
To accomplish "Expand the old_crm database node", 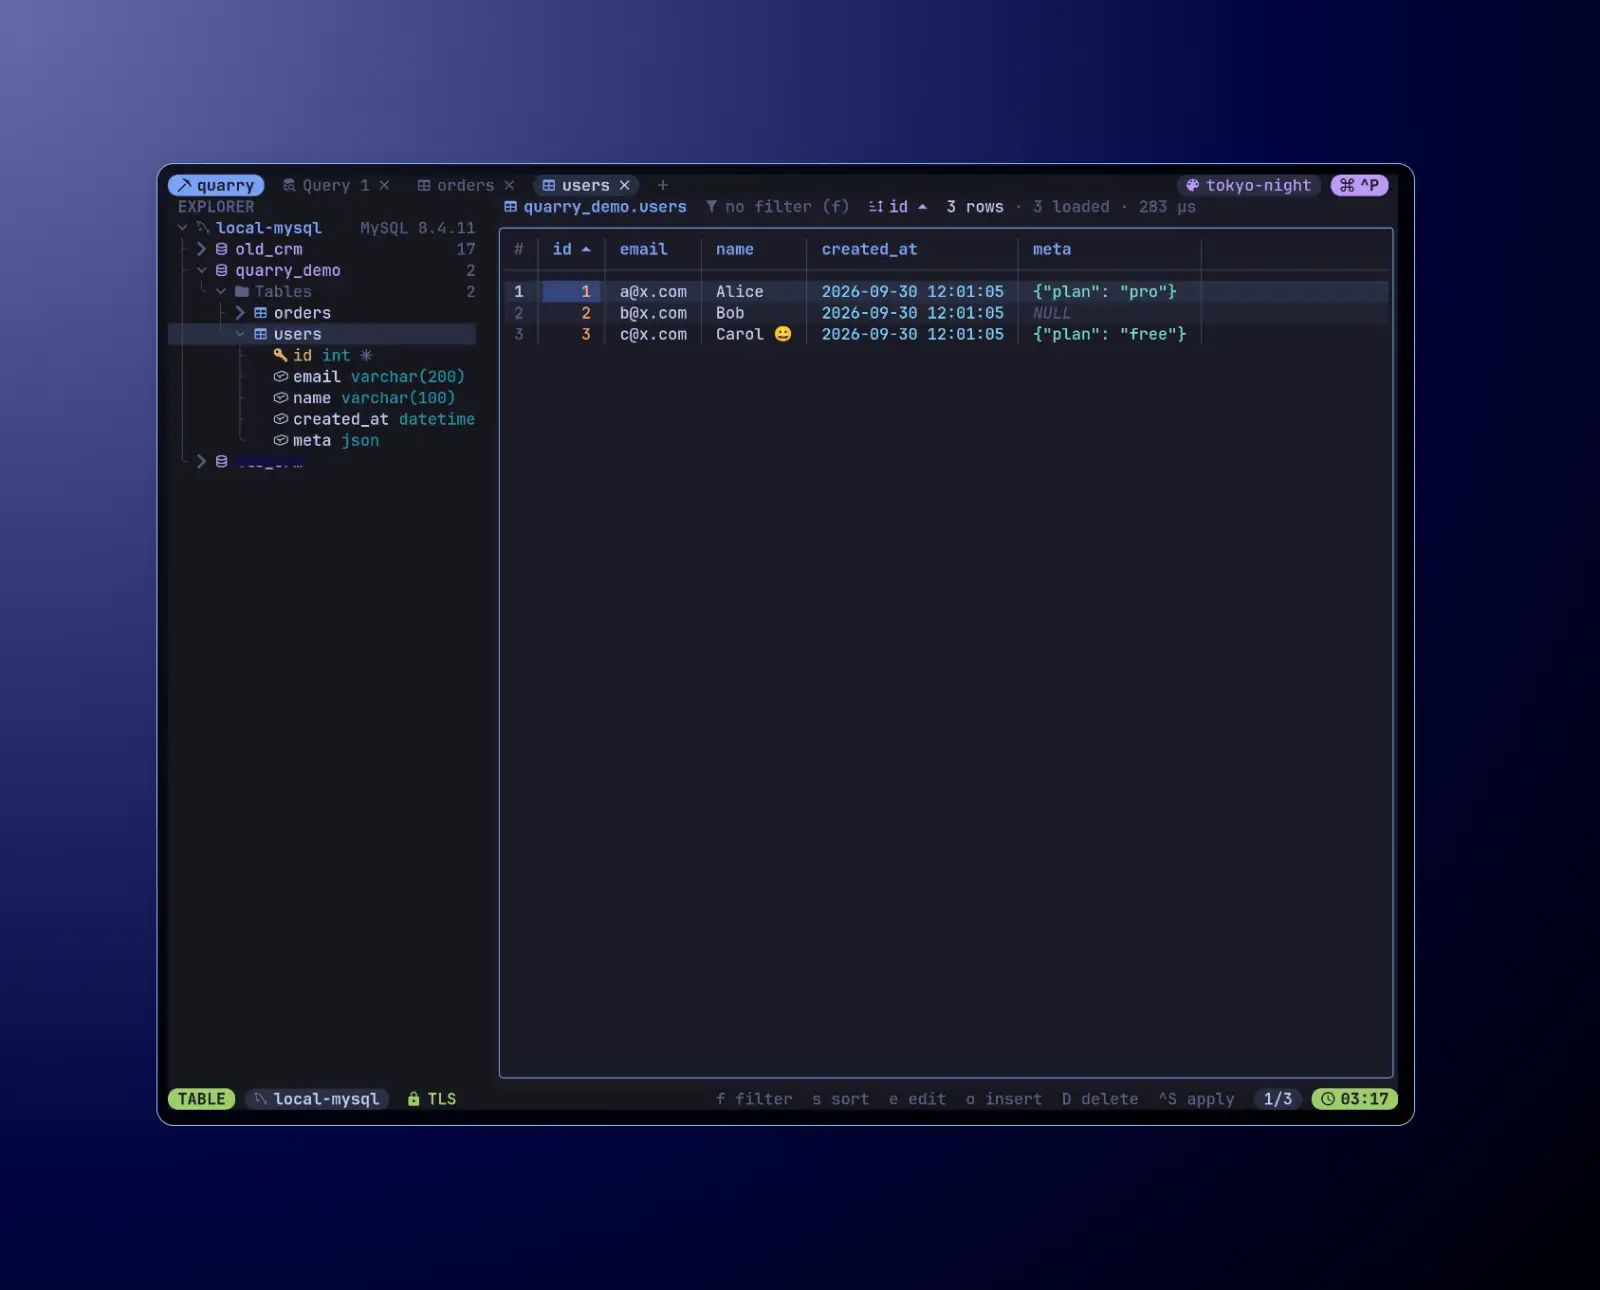I will (202, 249).
